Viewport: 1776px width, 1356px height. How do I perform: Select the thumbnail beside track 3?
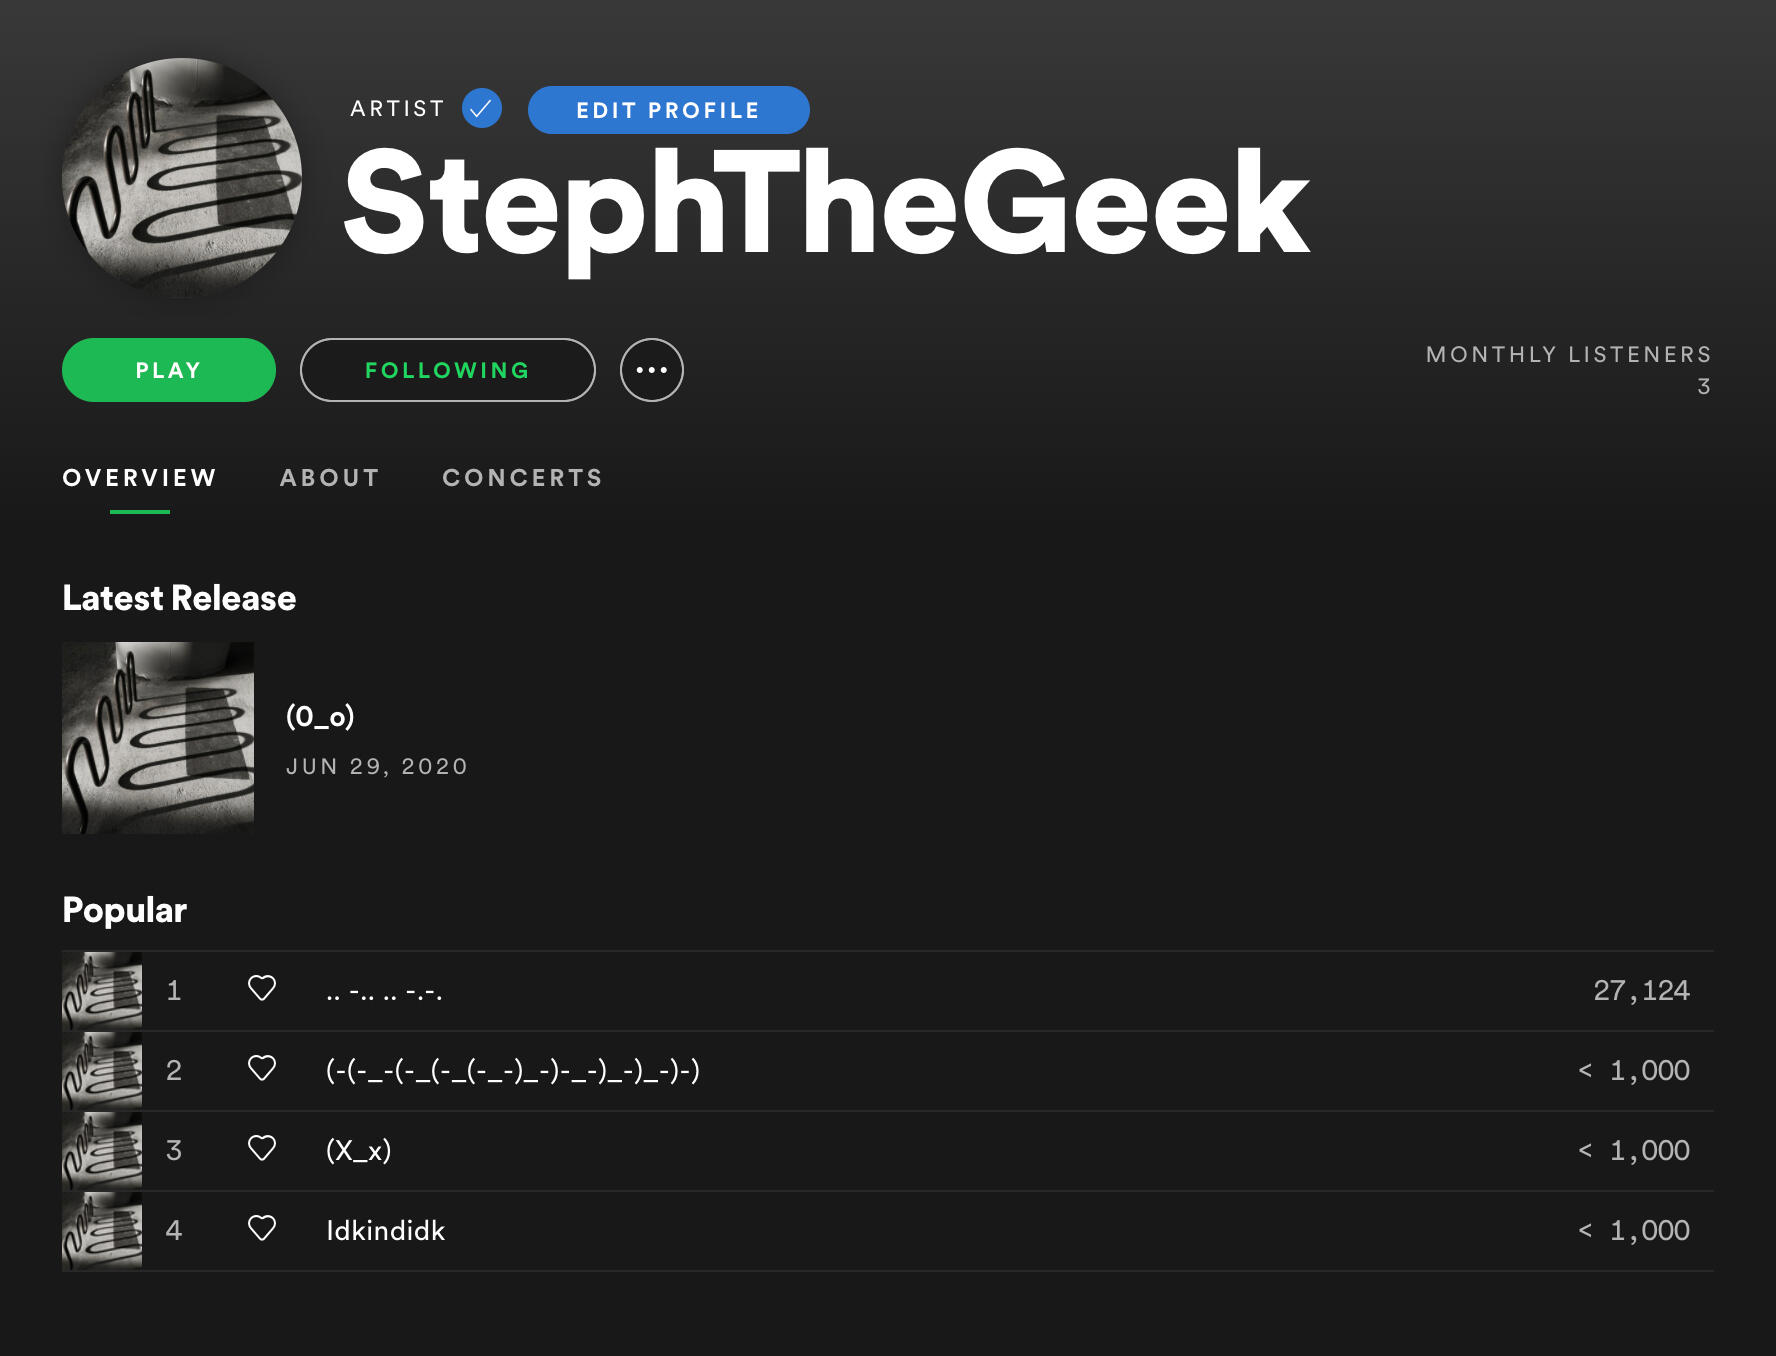[102, 1151]
